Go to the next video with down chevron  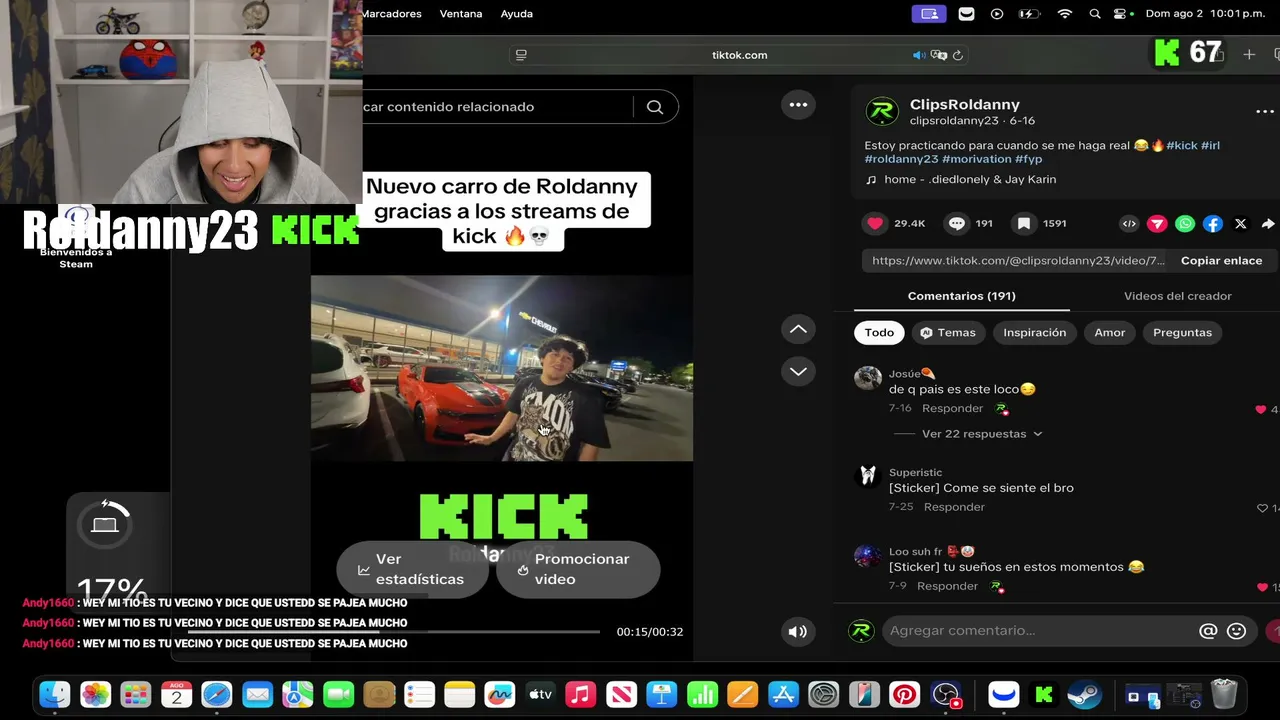798,371
